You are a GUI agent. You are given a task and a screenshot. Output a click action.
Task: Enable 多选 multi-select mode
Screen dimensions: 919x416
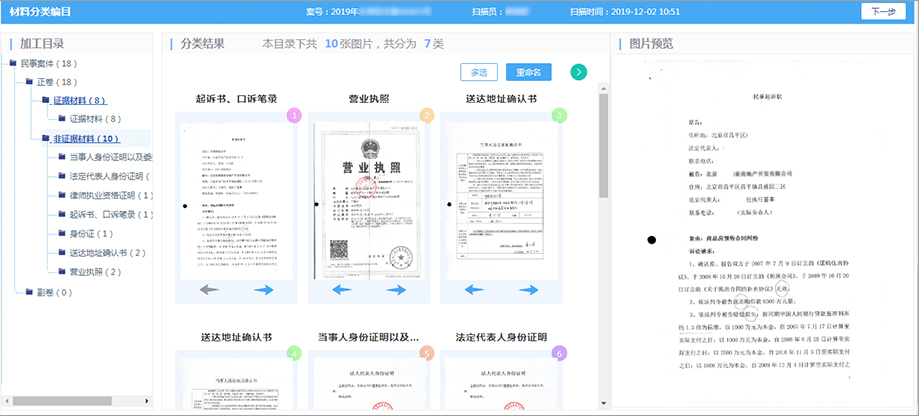[x=478, y=72]
